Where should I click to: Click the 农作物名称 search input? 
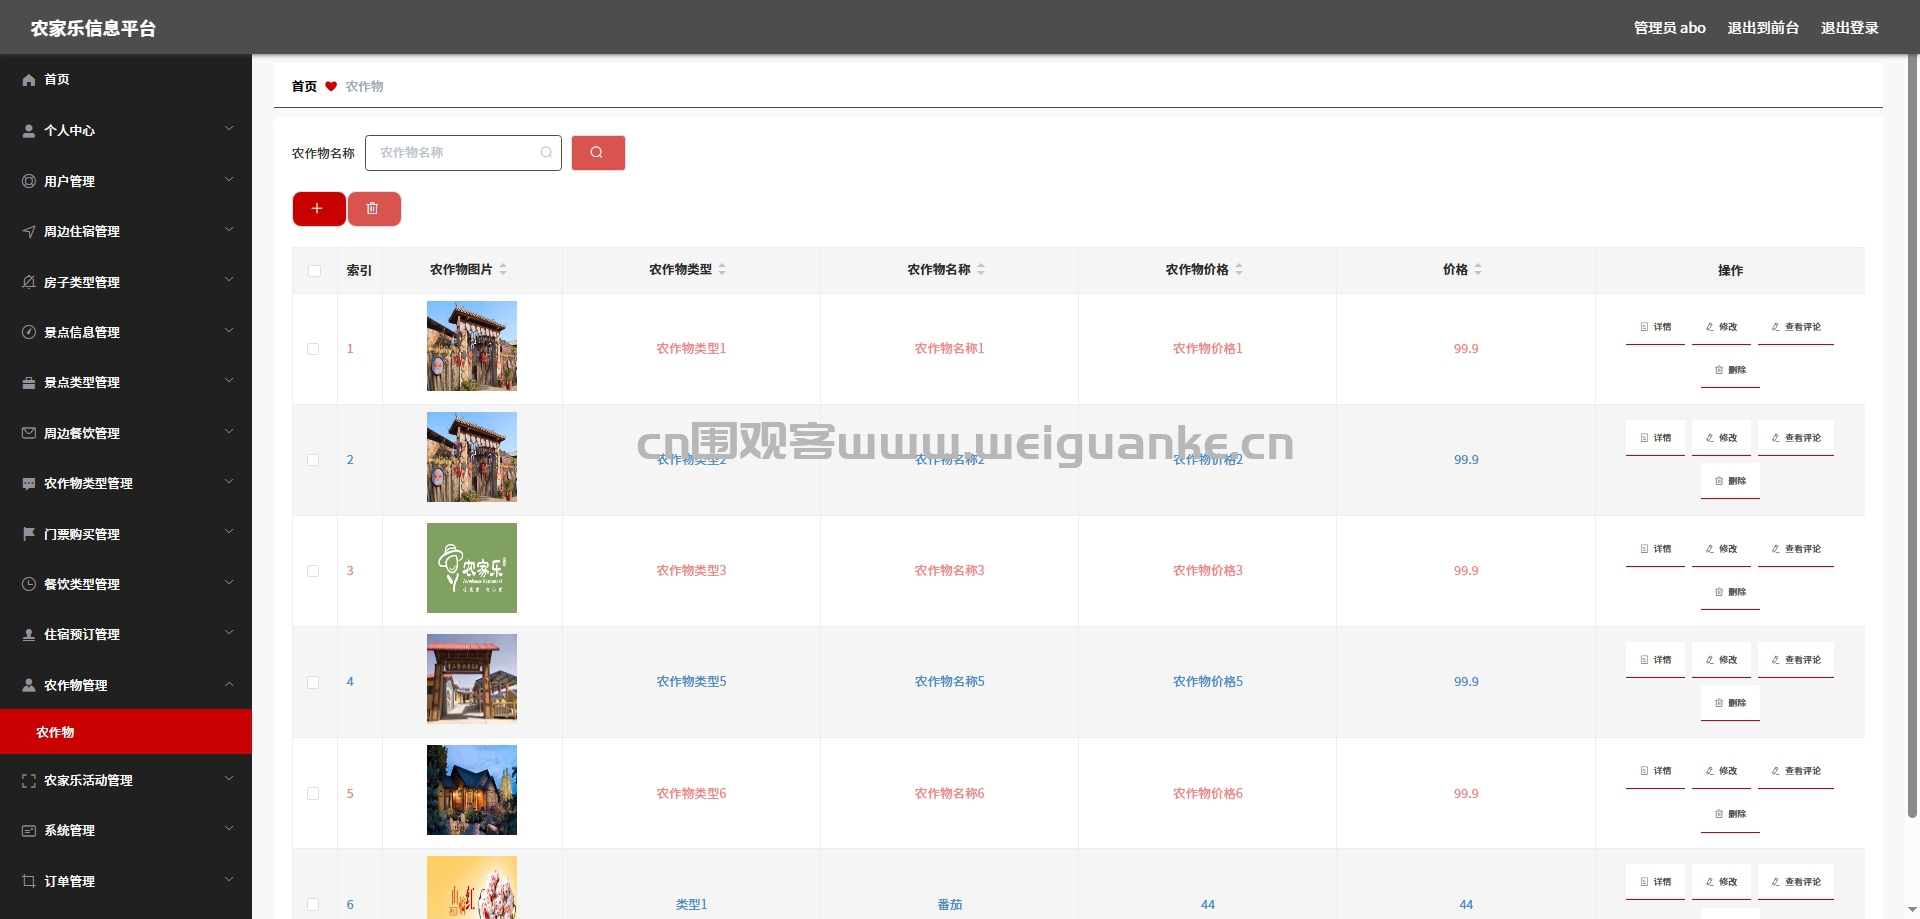coord(463,153)
